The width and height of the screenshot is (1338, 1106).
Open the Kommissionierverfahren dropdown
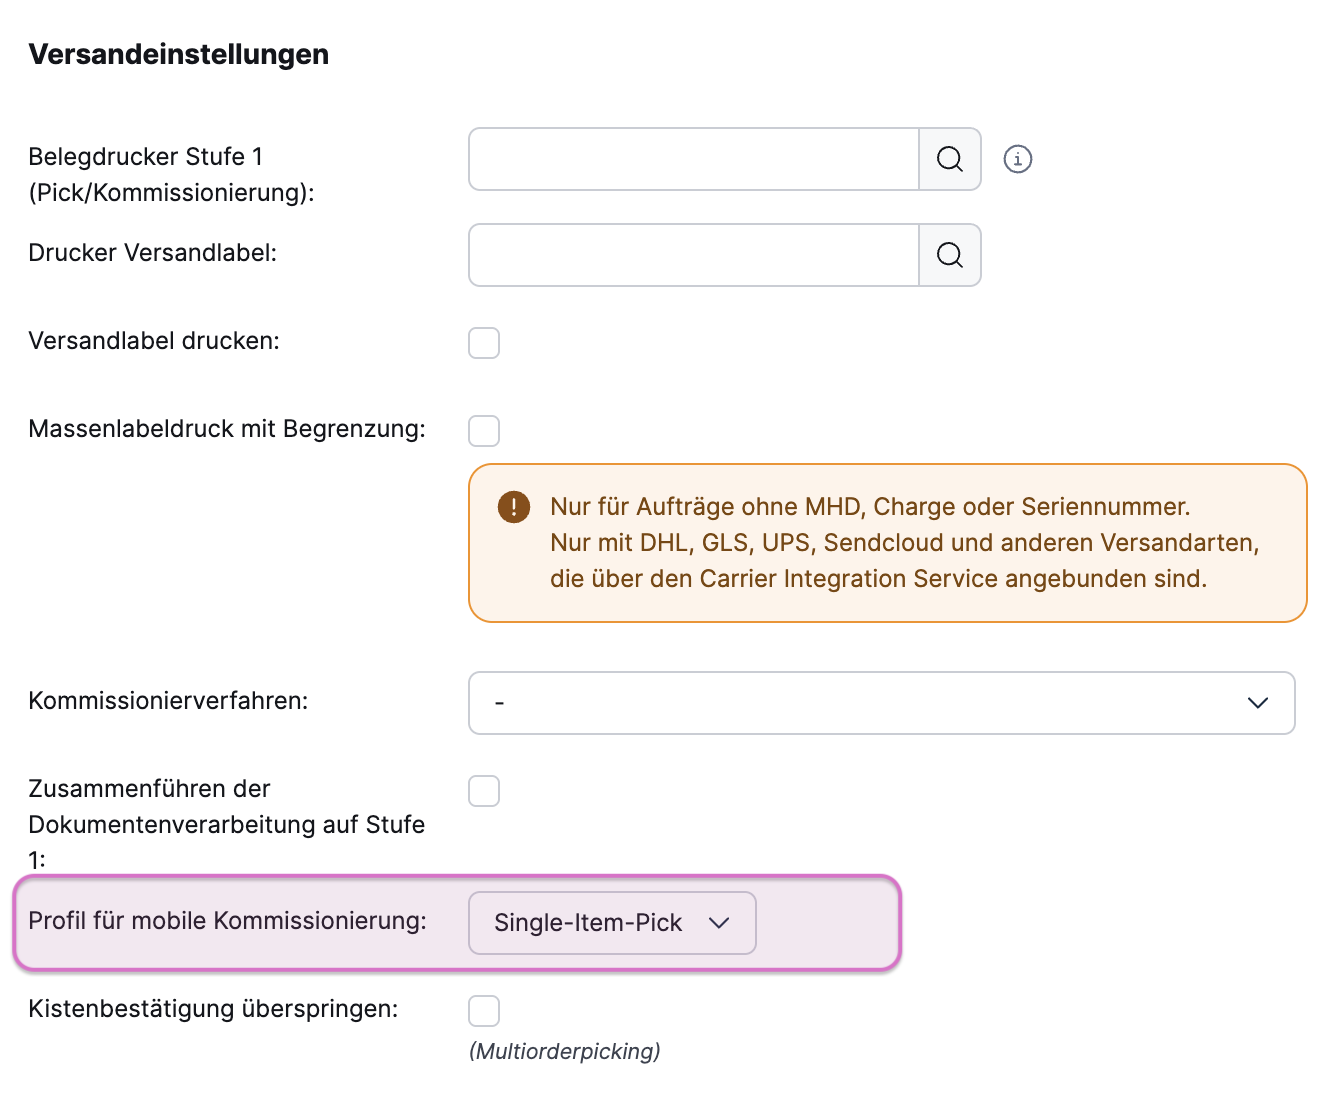[x=880, y=703]
